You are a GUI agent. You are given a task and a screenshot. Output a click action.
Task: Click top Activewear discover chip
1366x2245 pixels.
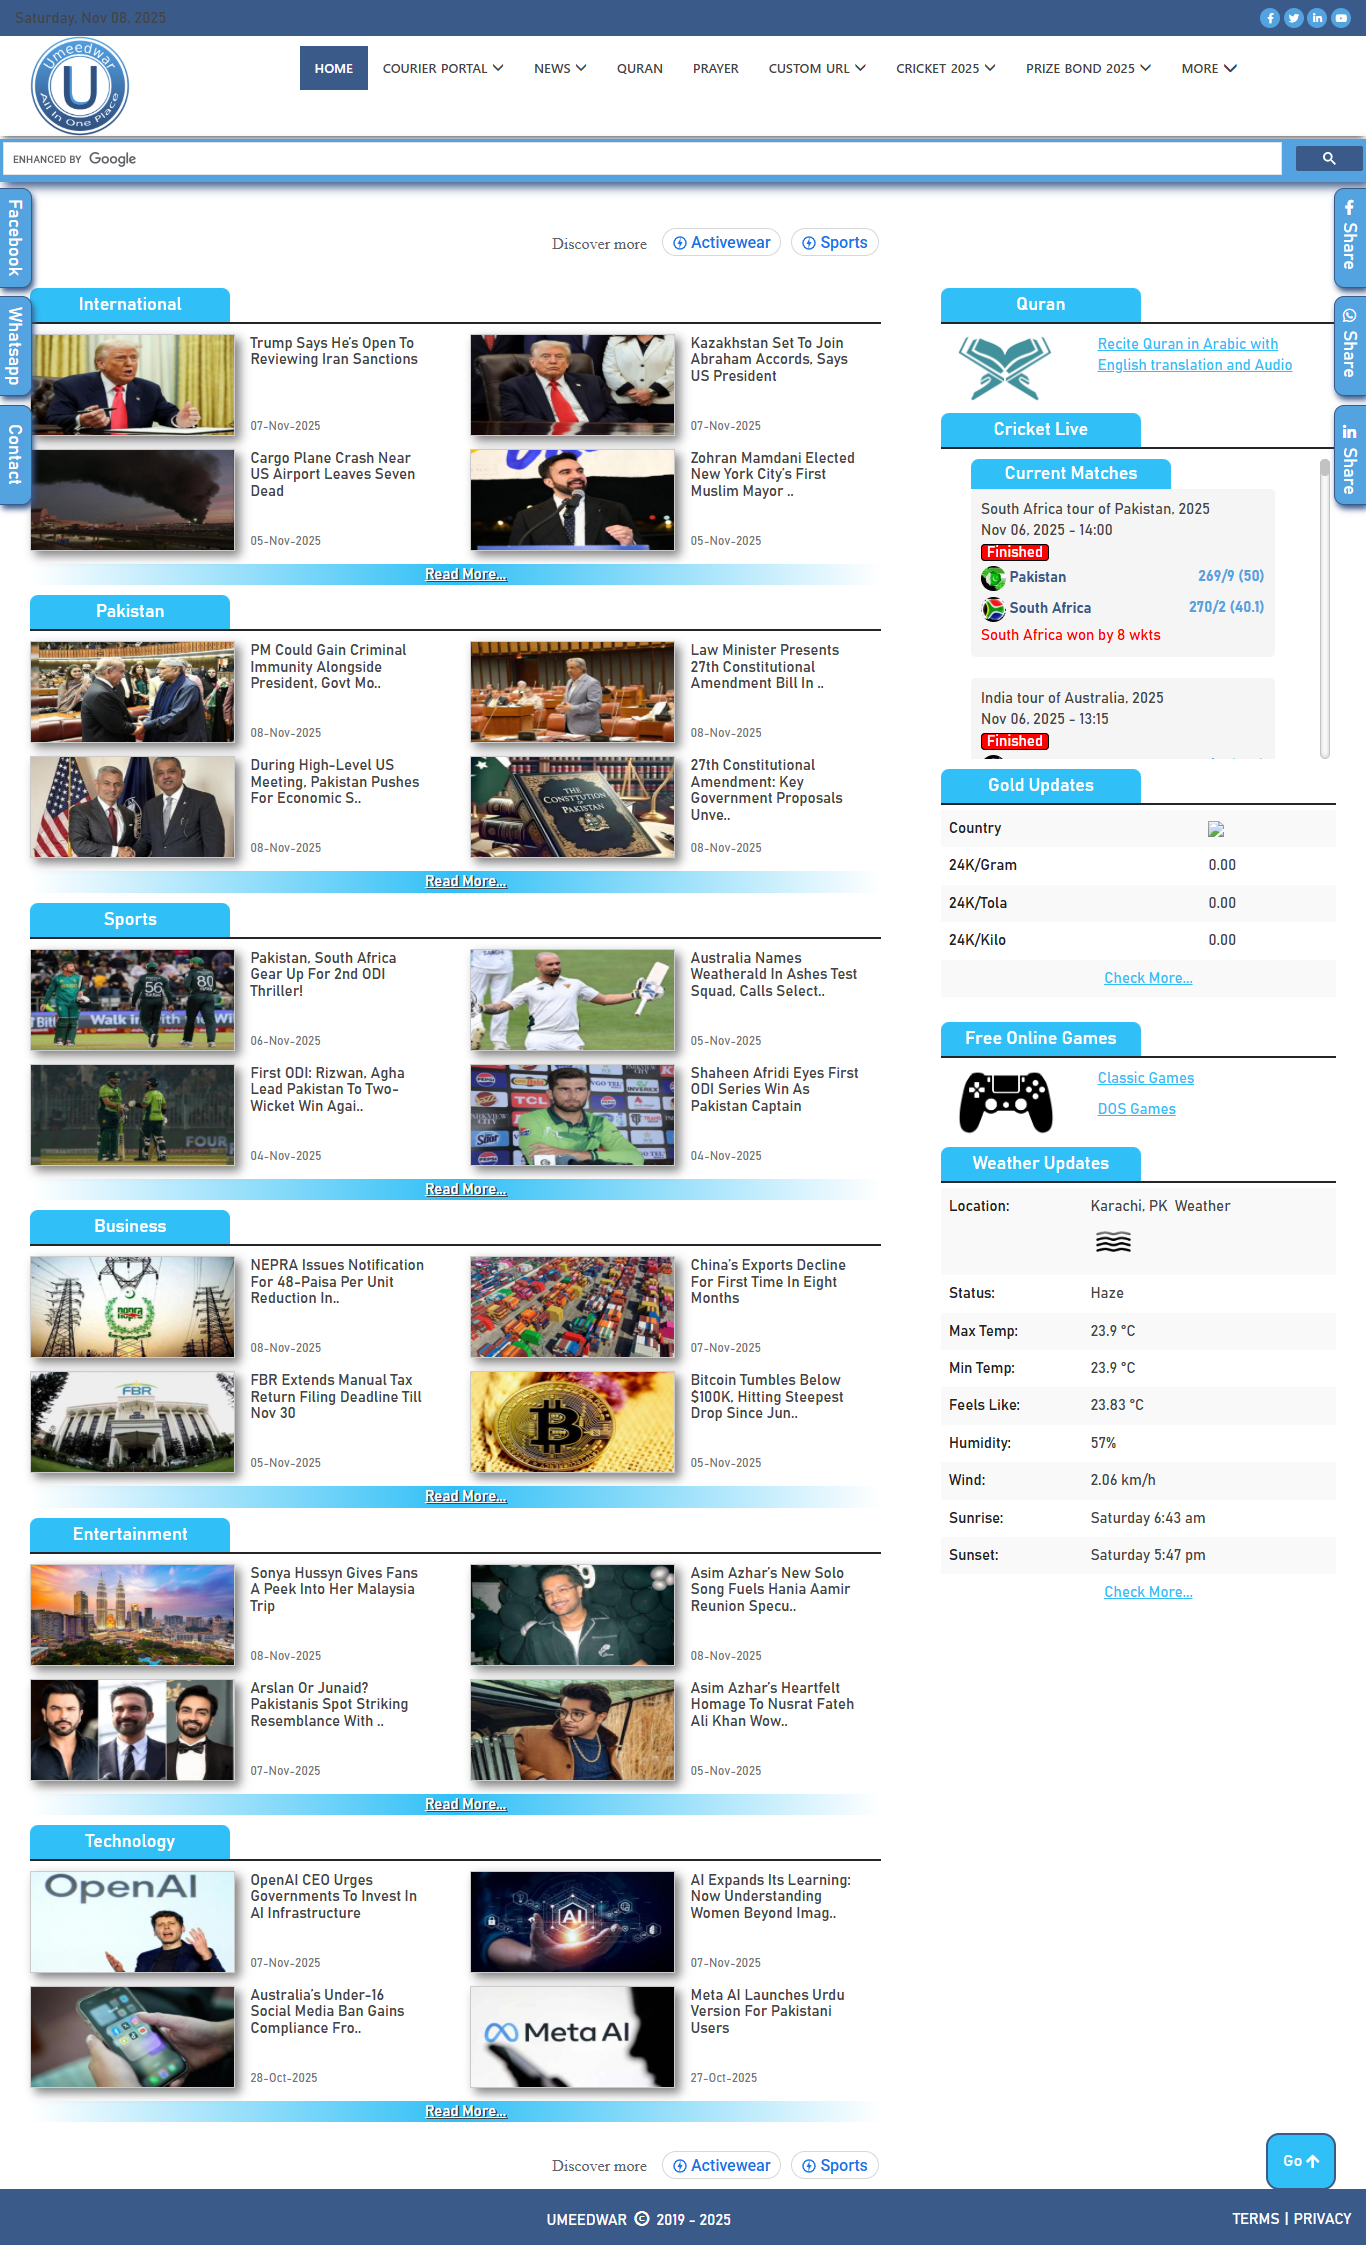(721, 243)
